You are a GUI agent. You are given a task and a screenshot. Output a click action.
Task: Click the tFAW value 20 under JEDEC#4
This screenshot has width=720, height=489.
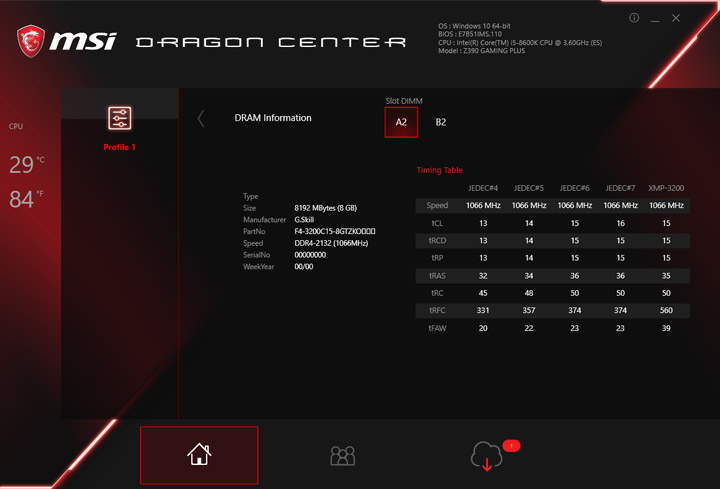coord(483,328)
